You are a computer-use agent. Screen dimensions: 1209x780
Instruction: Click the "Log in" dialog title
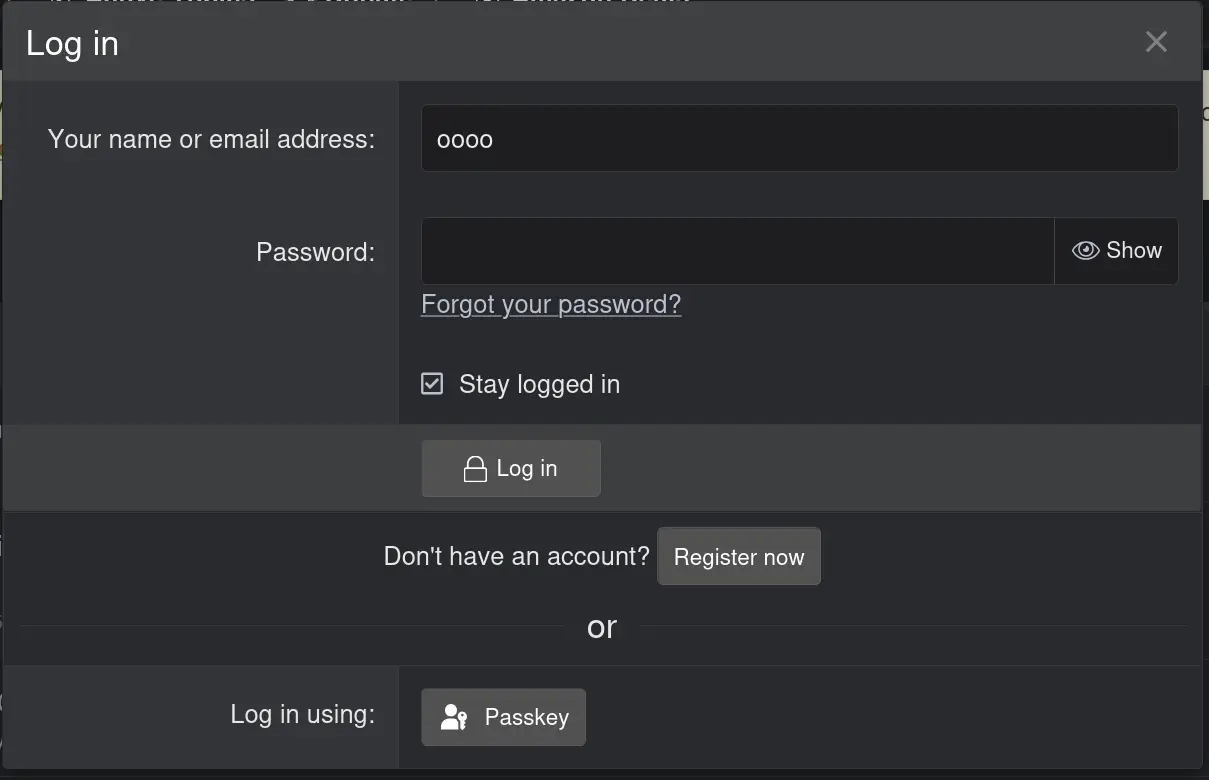[72, 43]
